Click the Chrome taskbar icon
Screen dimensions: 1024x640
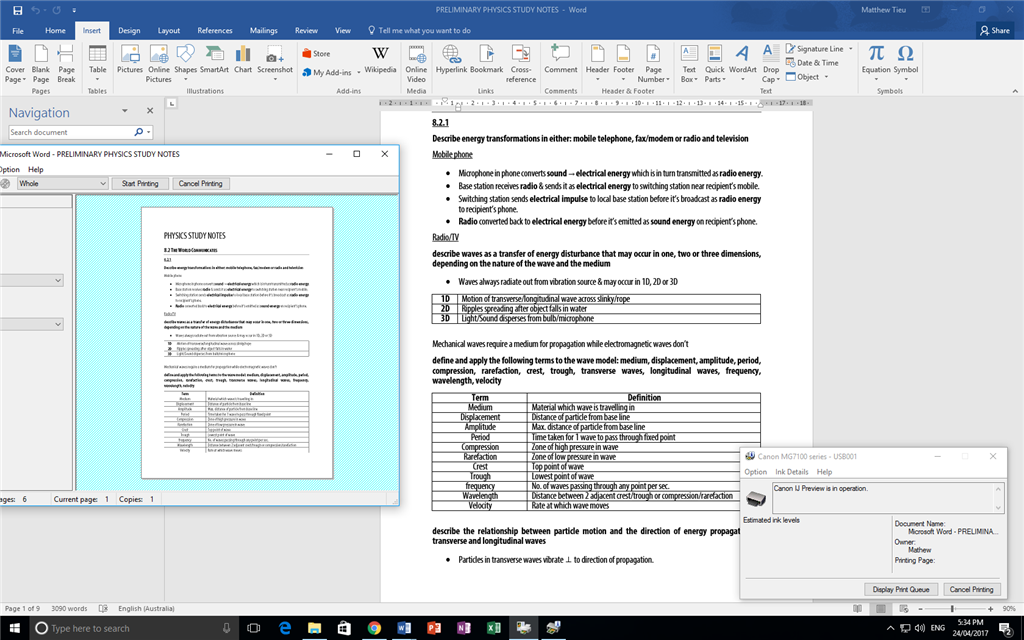point(374,628)
